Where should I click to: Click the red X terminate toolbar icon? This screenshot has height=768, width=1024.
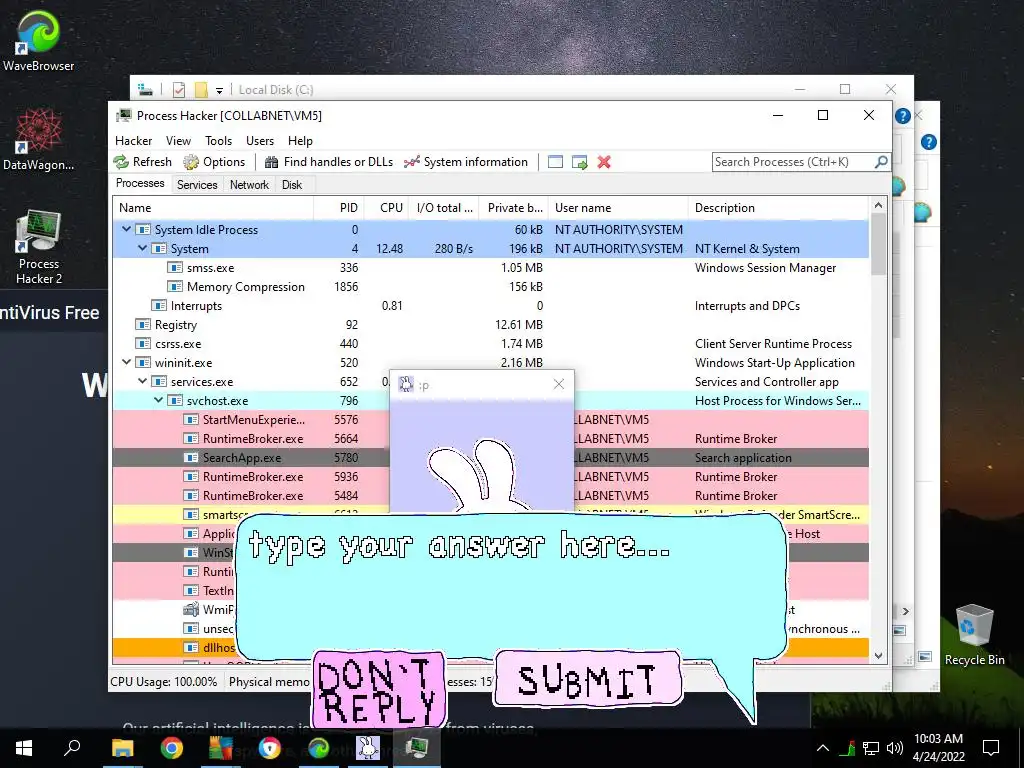604,162
